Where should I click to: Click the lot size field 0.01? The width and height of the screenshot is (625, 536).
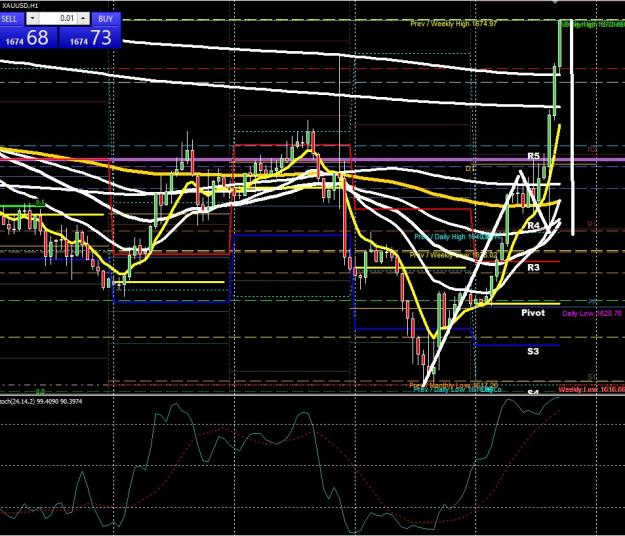click(58, 18)
